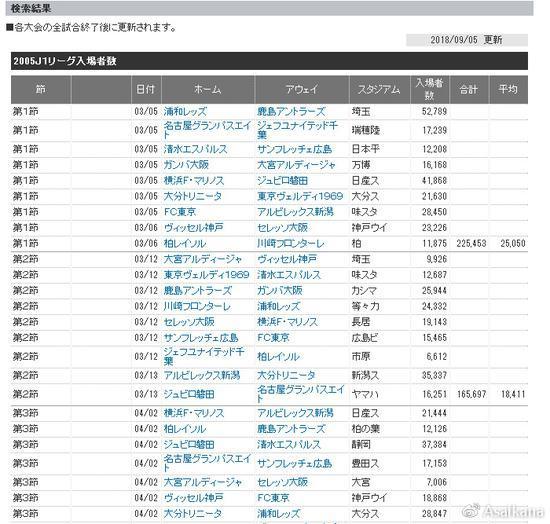Open away team 東京ヴェルディ1969 in 21,630 row
This screenshot has width=550, height=524.
(x=300, y=196)
